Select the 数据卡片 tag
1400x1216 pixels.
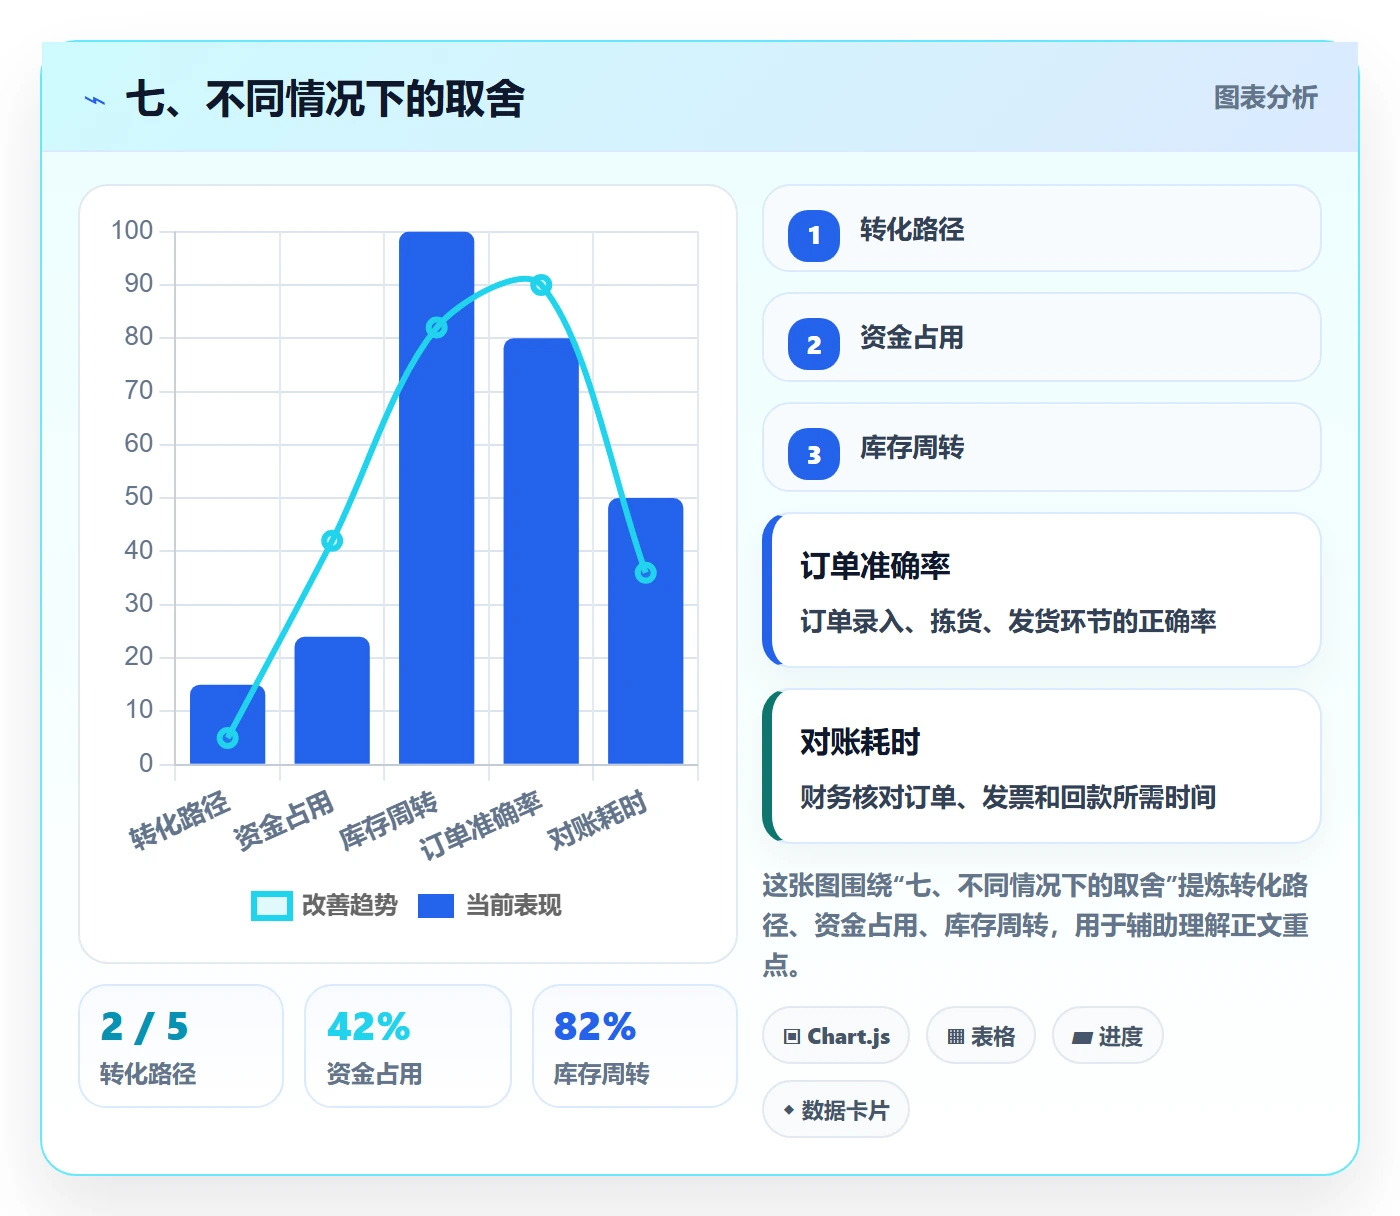click(836, 1110)
